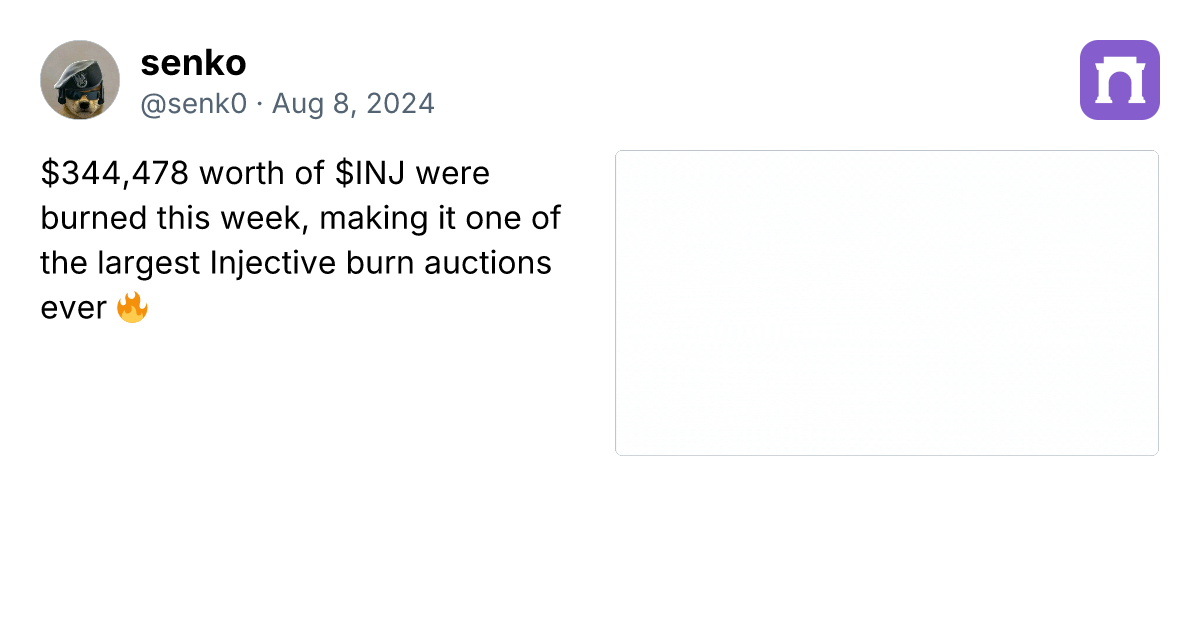Click the Aug 8, 2024 date
The image size is (1200, 630).
[353, 104]
